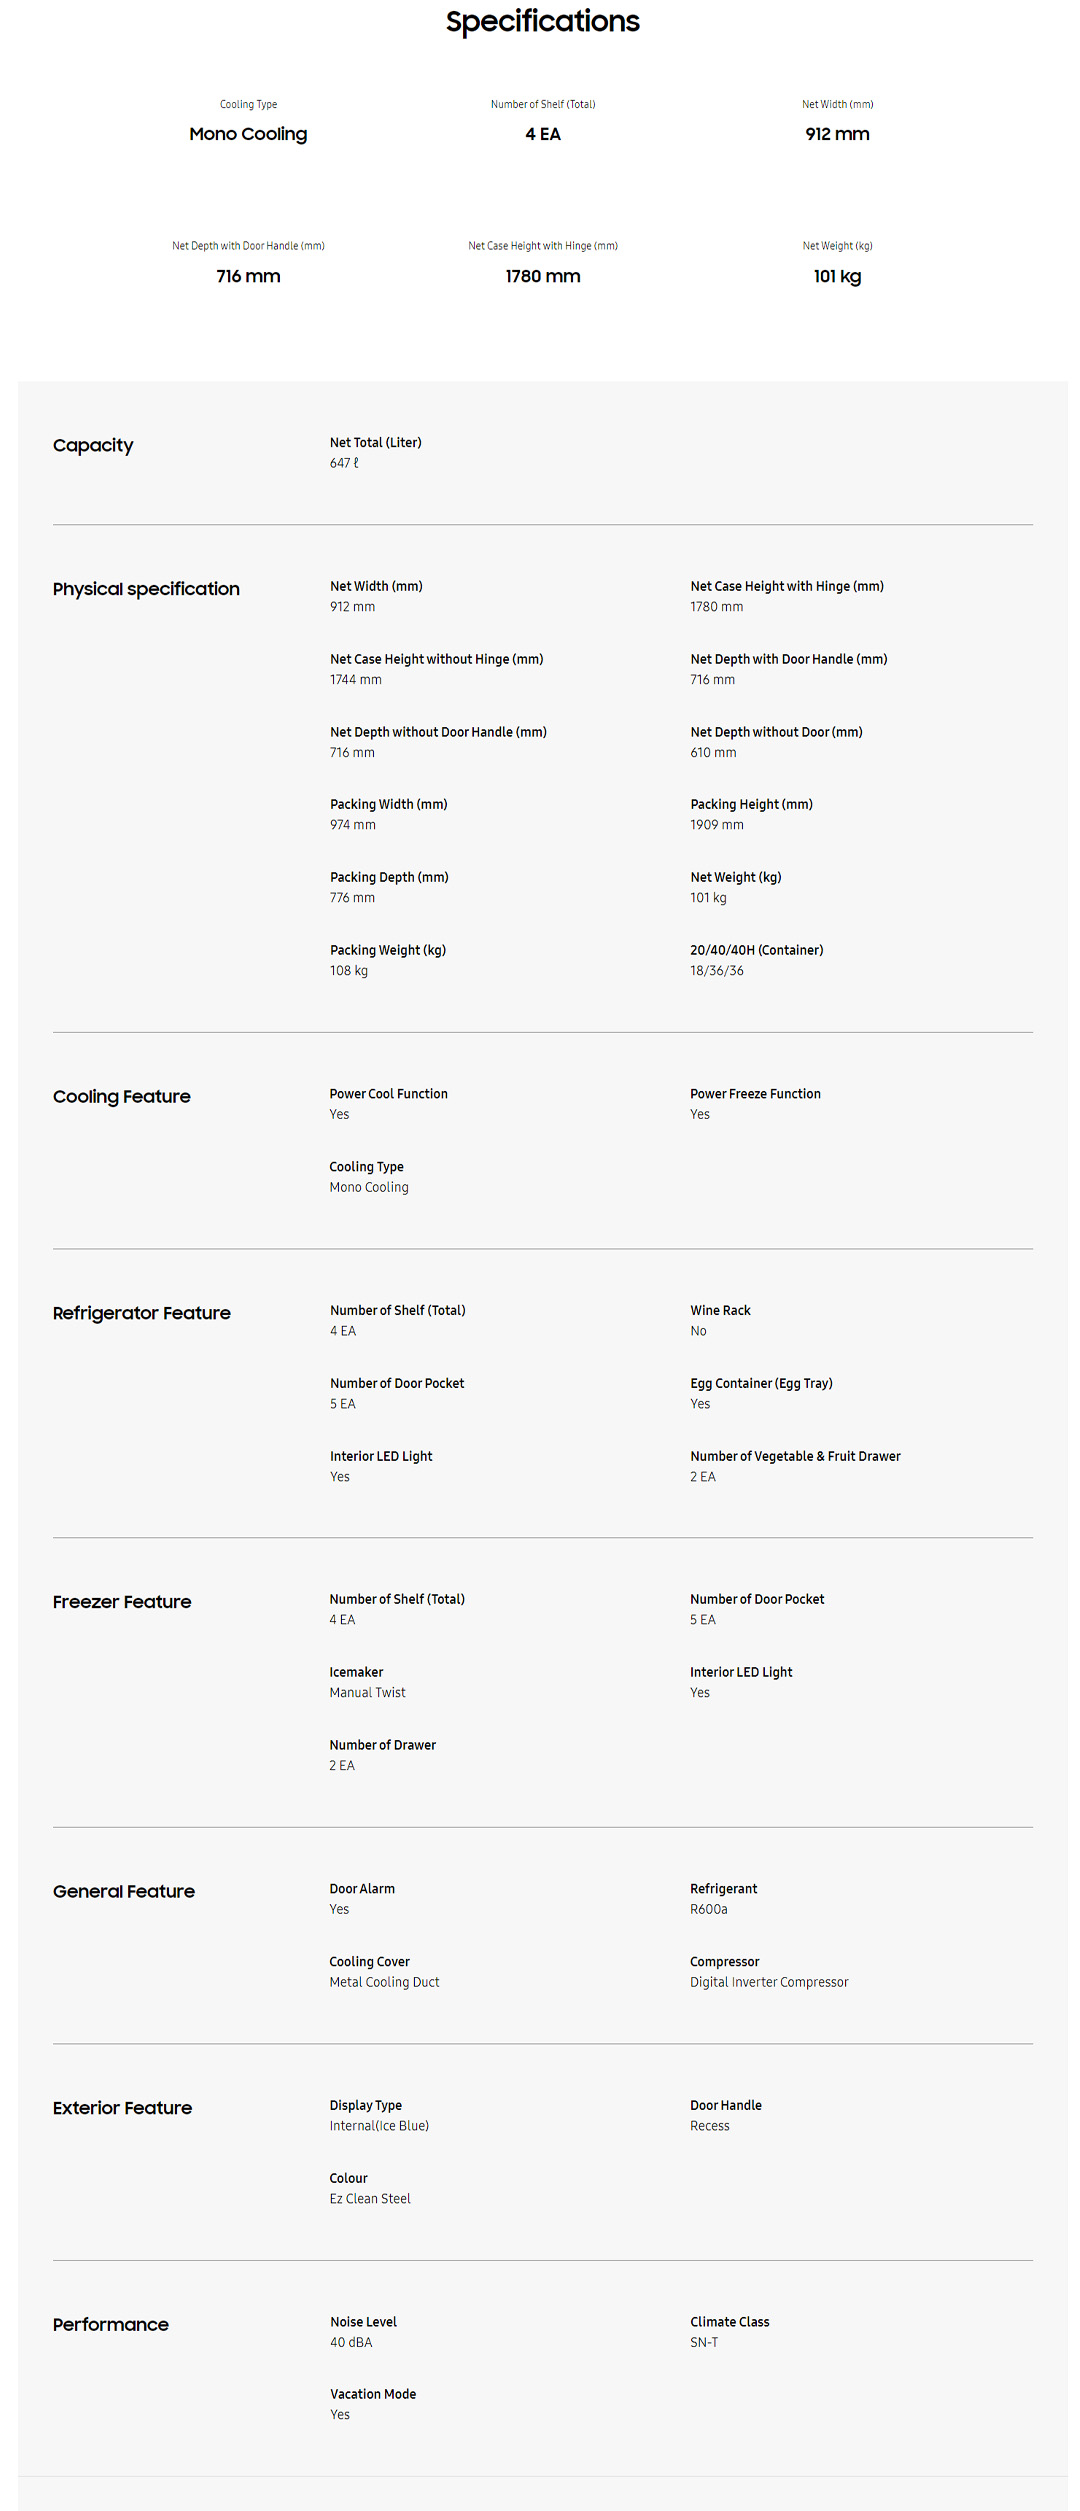Viewport: 1080px width, 2511px height.
Task: Select the Power Freeze Function label
Action: pyautogui.click(x=755, y=1094)
